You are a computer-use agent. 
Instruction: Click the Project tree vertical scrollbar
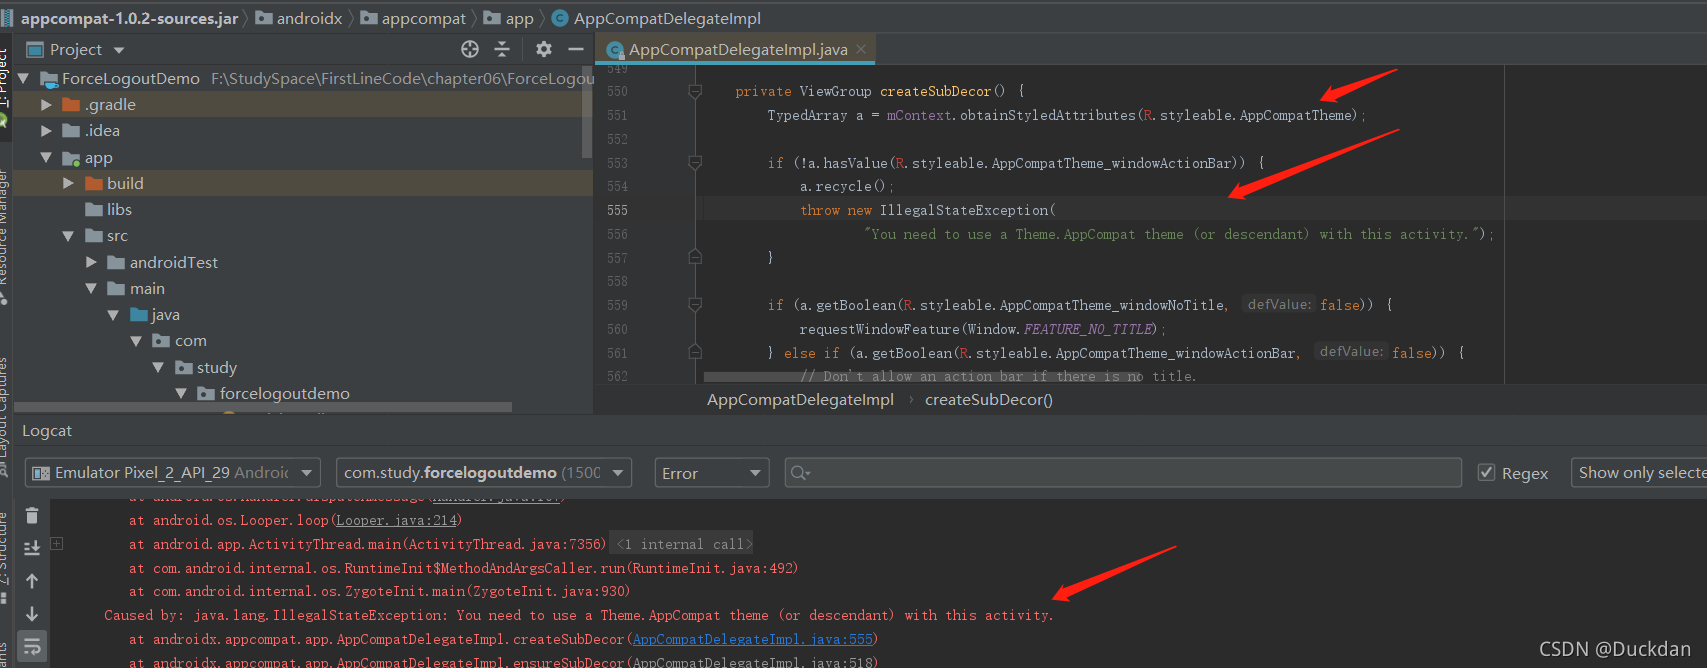[587, 112]
